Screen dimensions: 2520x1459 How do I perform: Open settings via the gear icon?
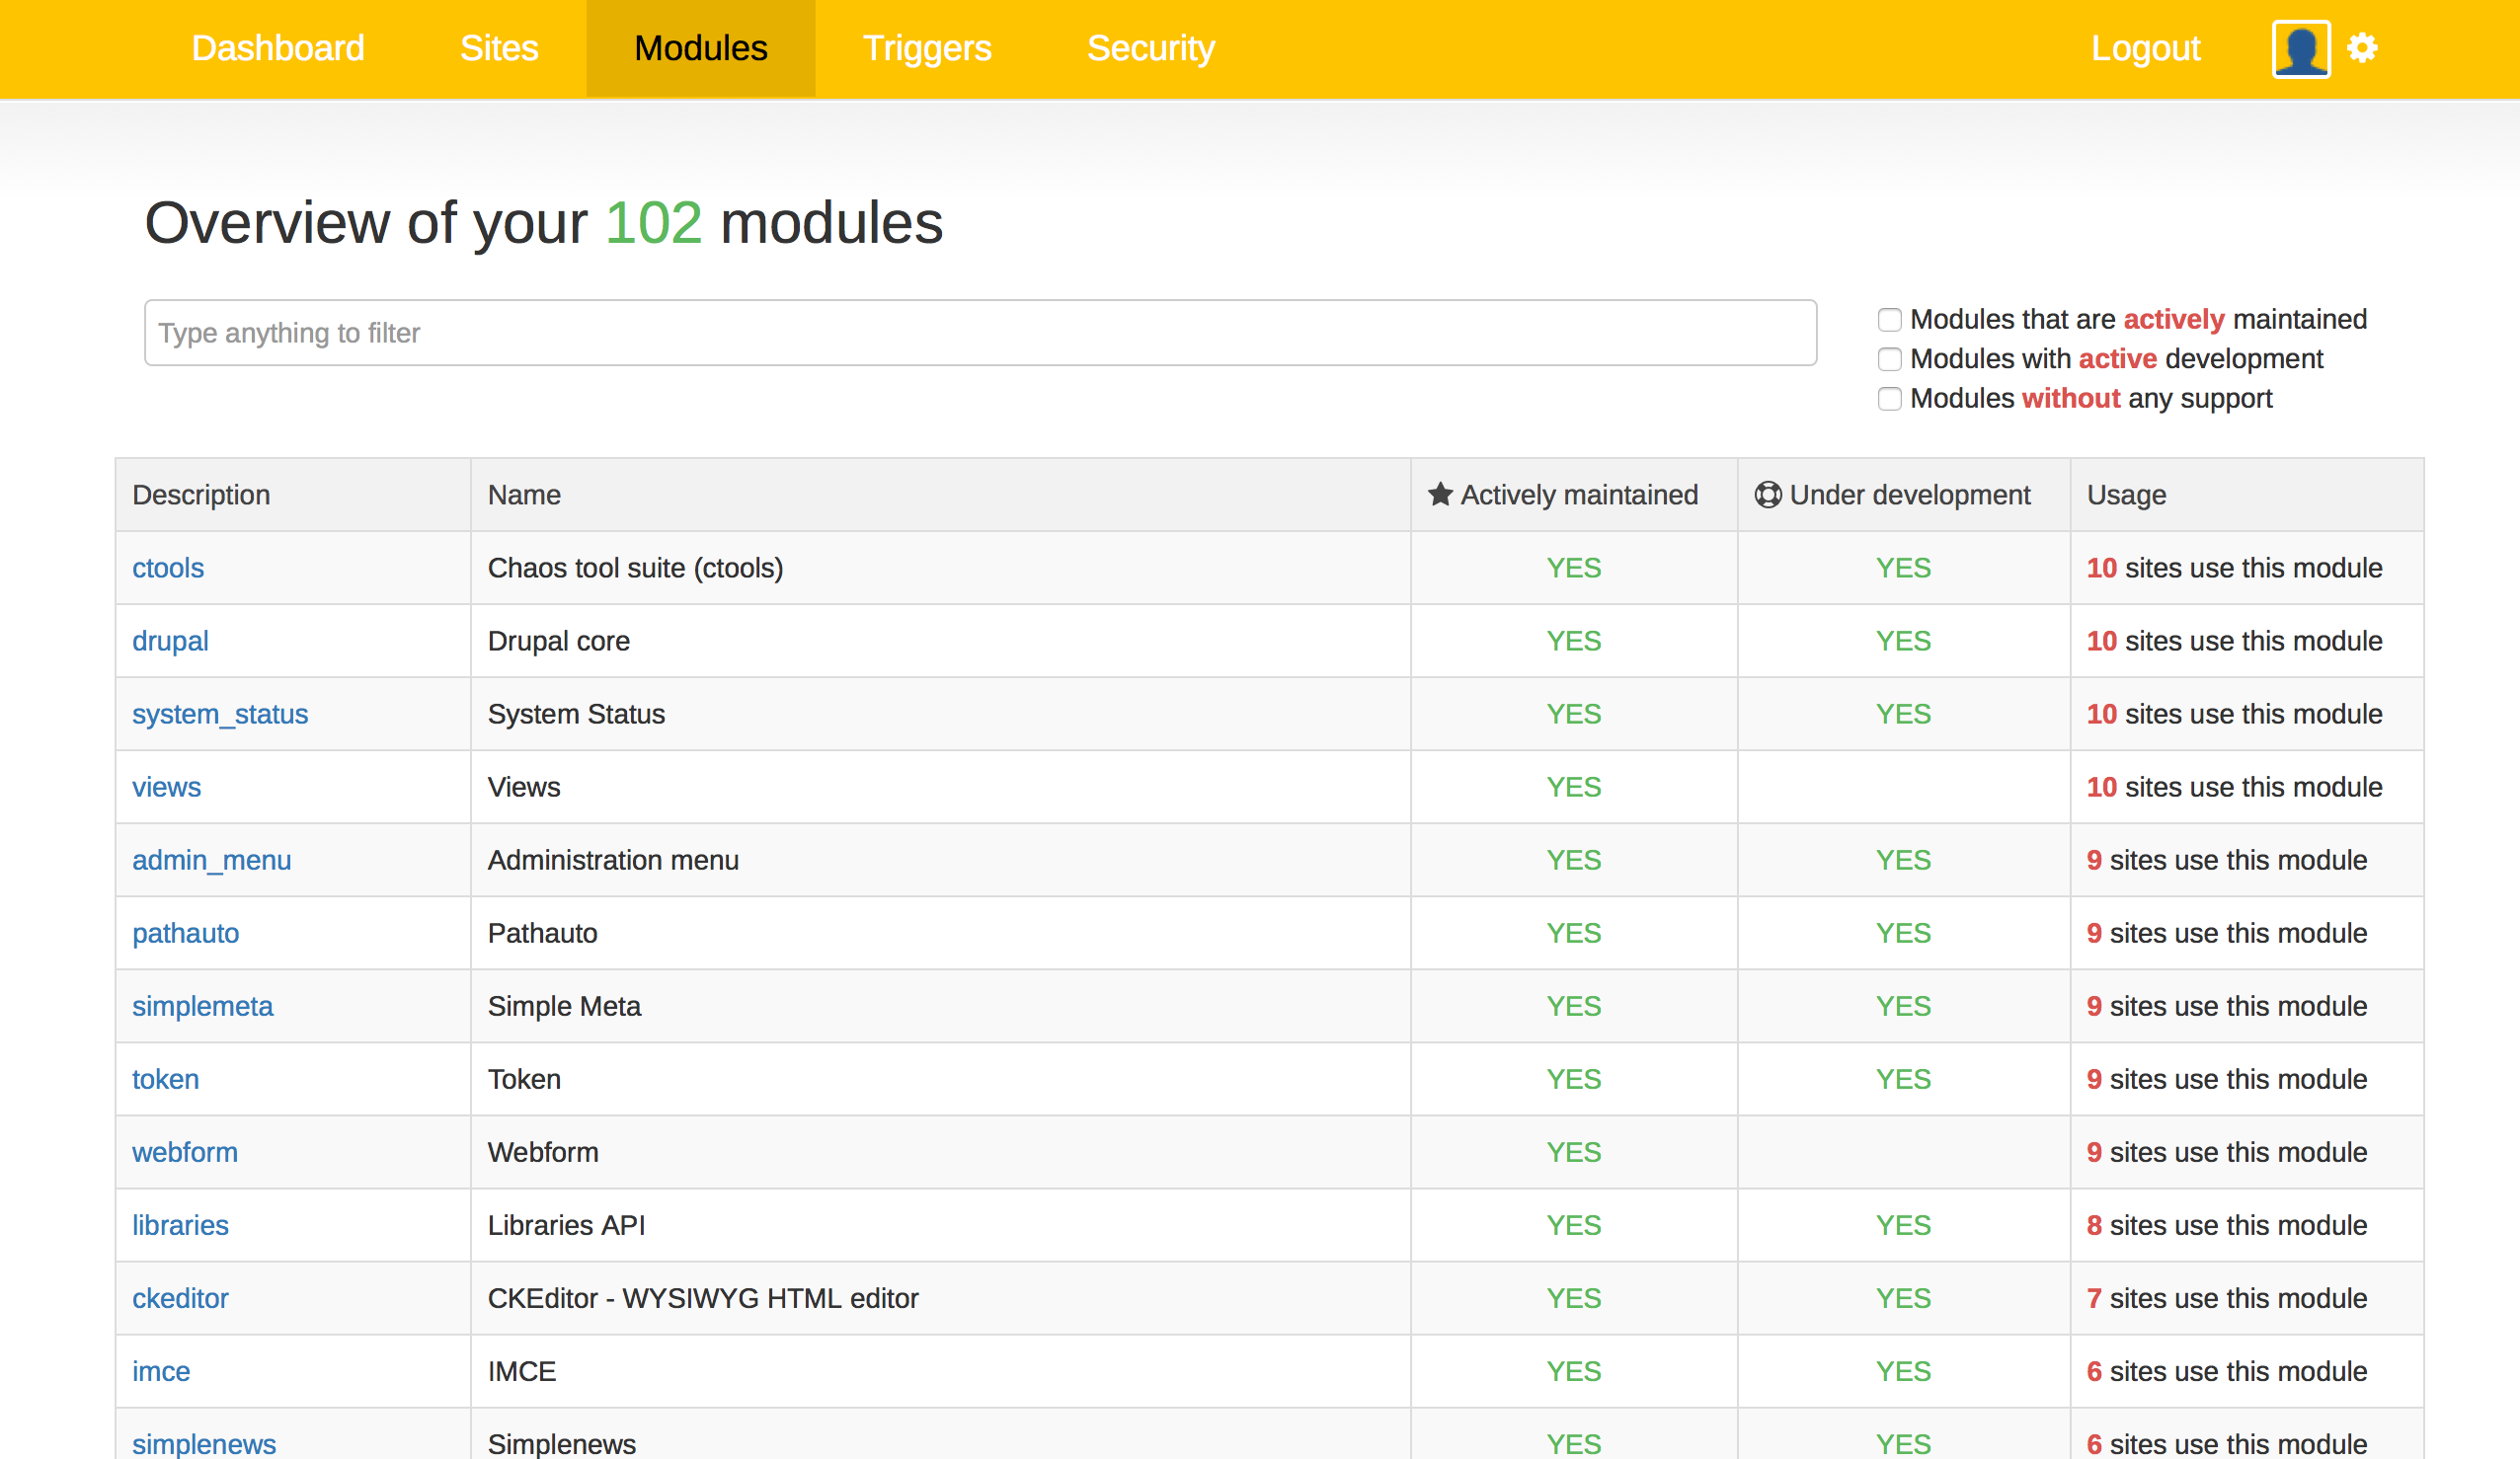[2362, 48]
